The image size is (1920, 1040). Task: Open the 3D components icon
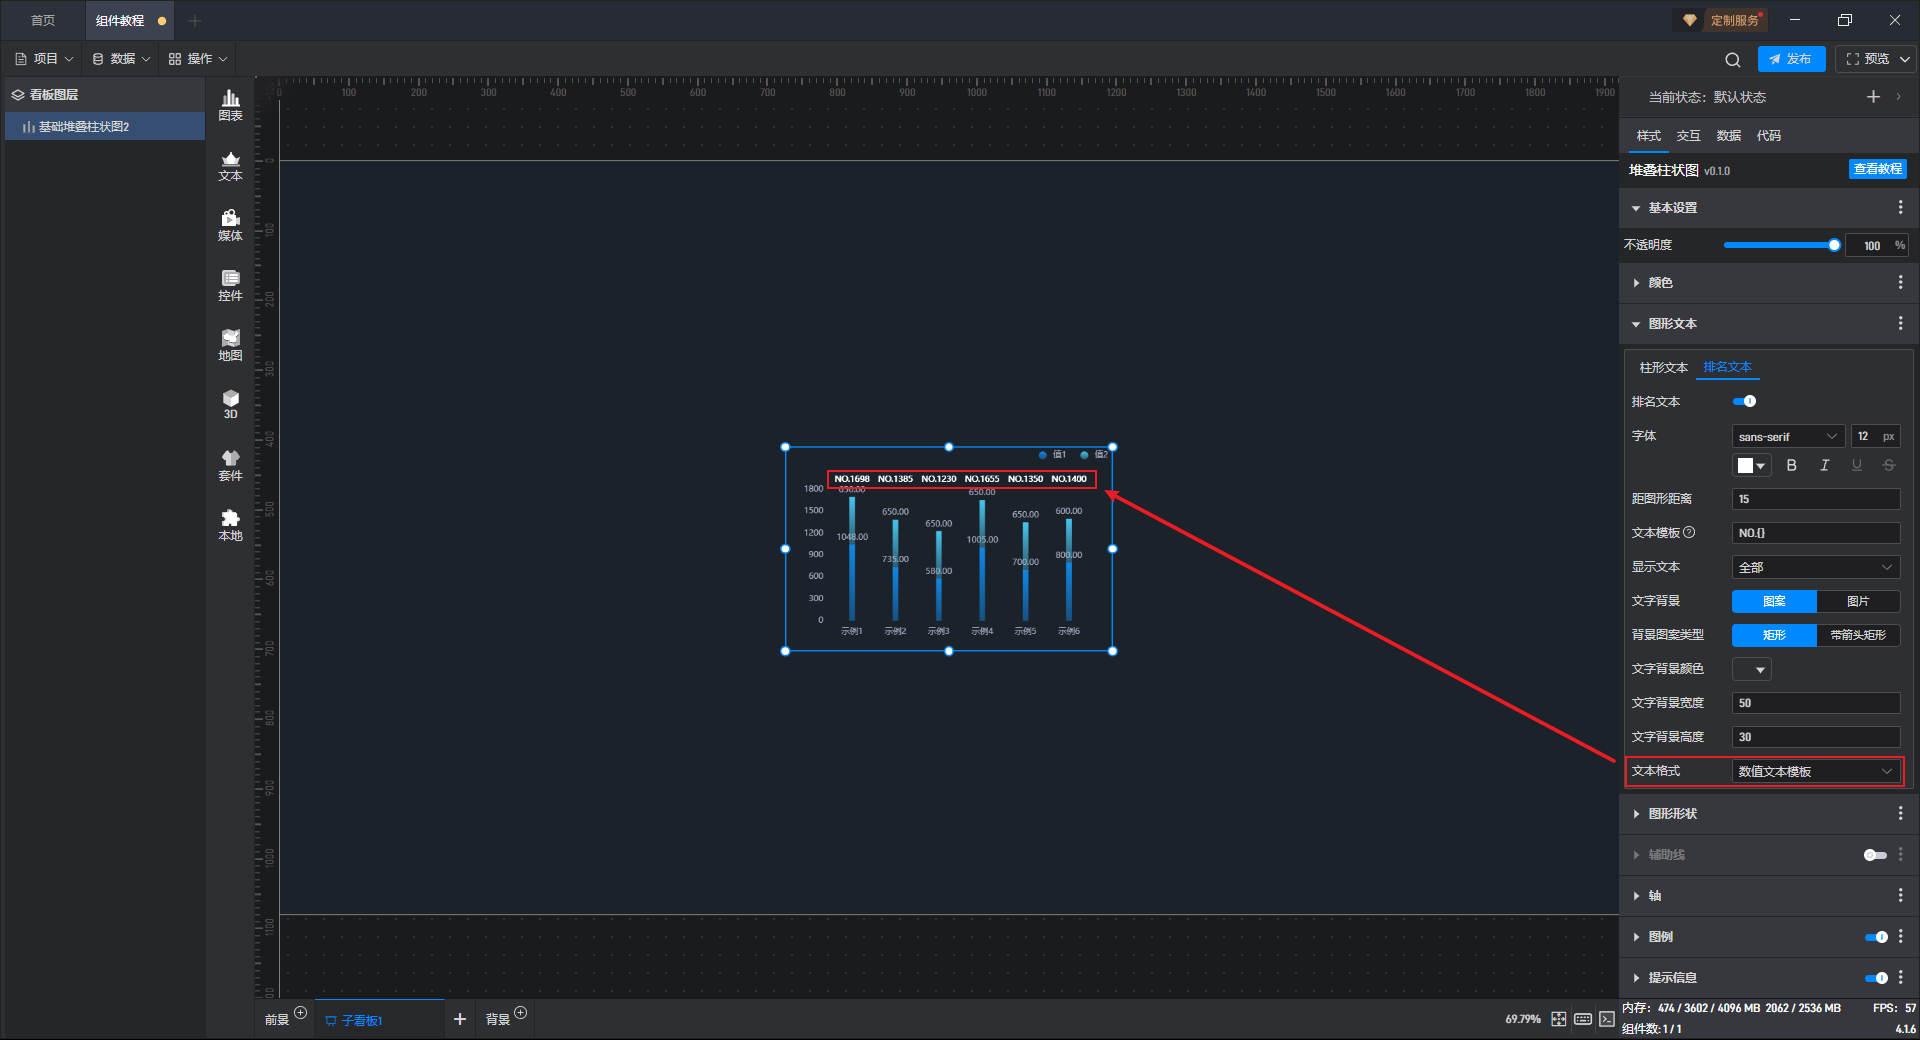[230, 404]
